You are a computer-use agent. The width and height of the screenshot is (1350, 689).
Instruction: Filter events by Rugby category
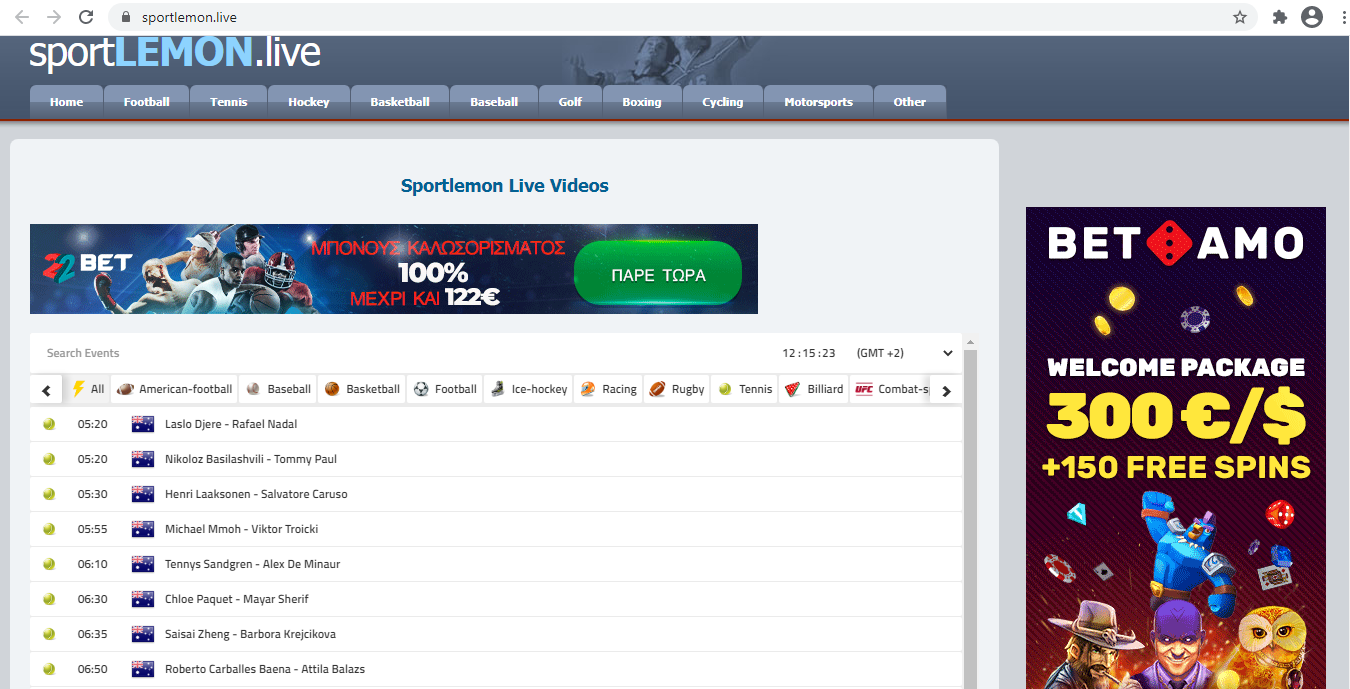[x=677, y=389]
